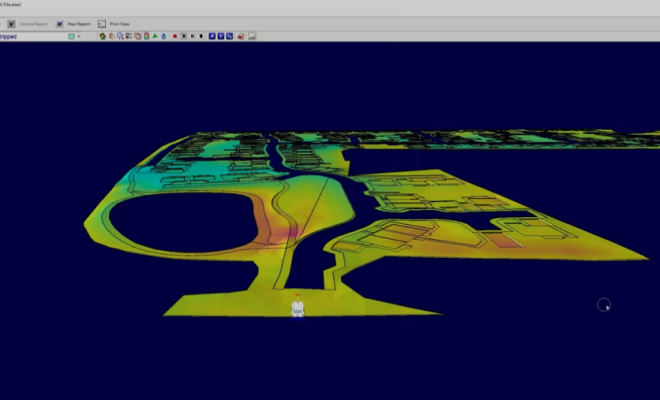This screenshot has height=400, width=660.
Task: Open the Haul Report
Action: click(79, 24)
